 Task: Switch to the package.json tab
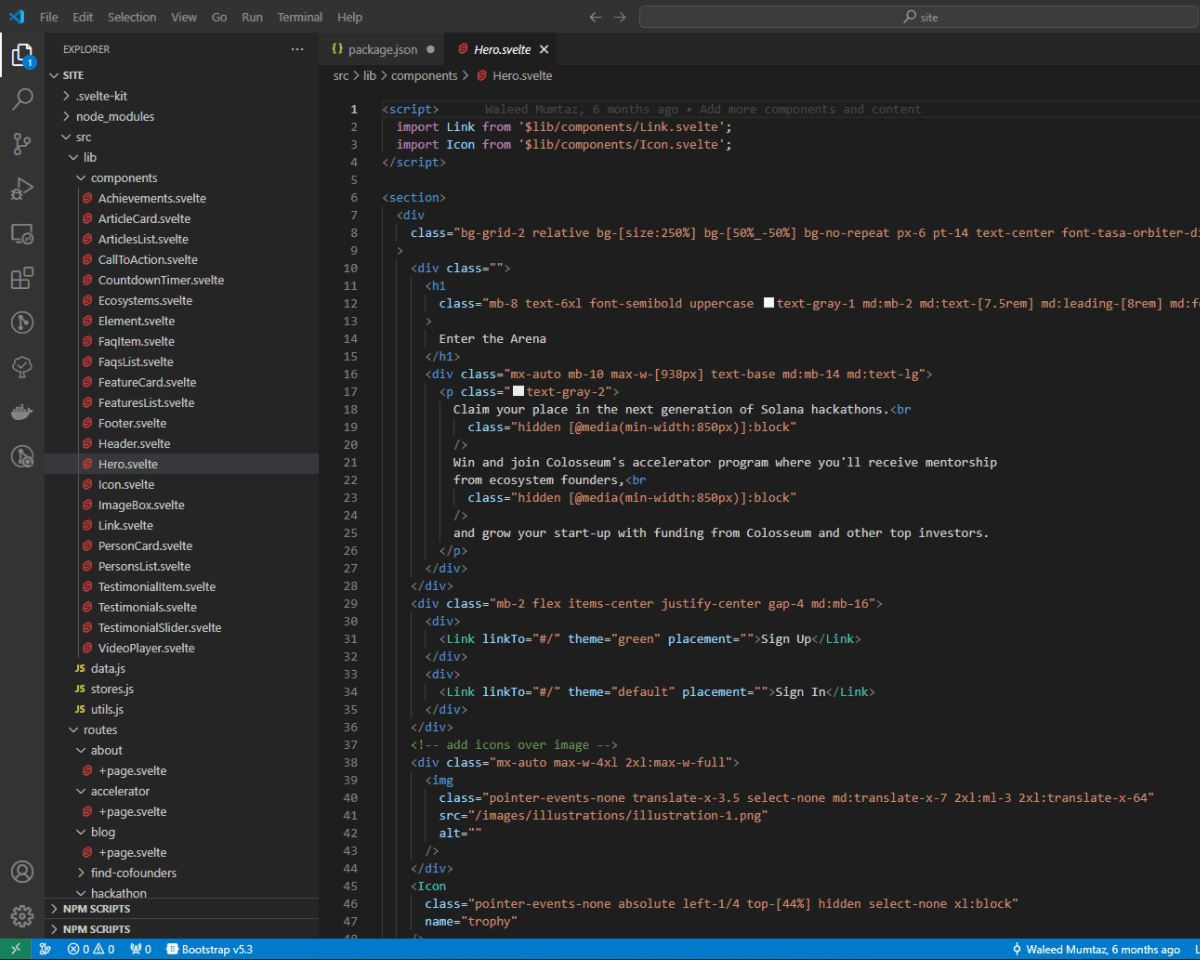click(382, 49)
